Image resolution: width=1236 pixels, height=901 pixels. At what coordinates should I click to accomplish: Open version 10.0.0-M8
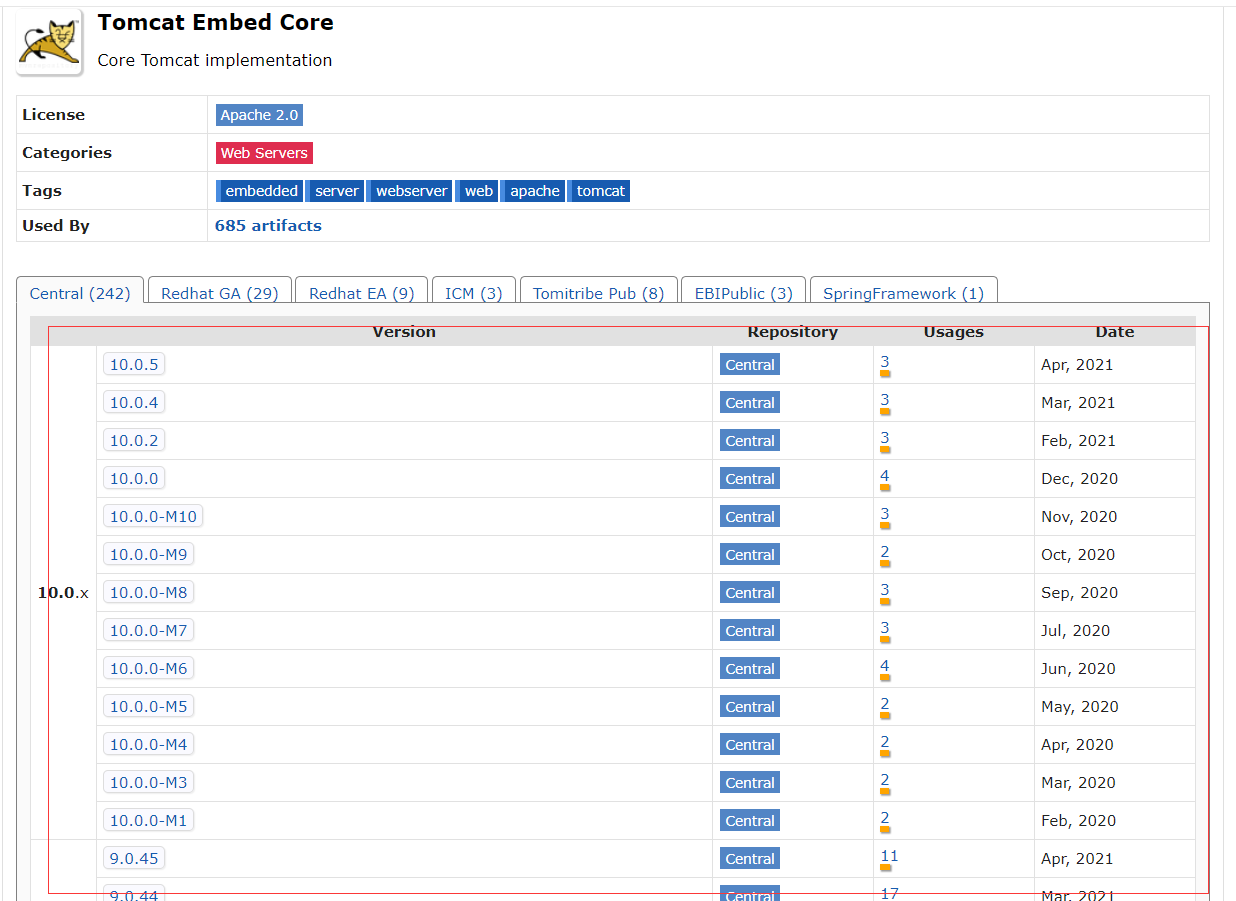click(x=148, y=593)
